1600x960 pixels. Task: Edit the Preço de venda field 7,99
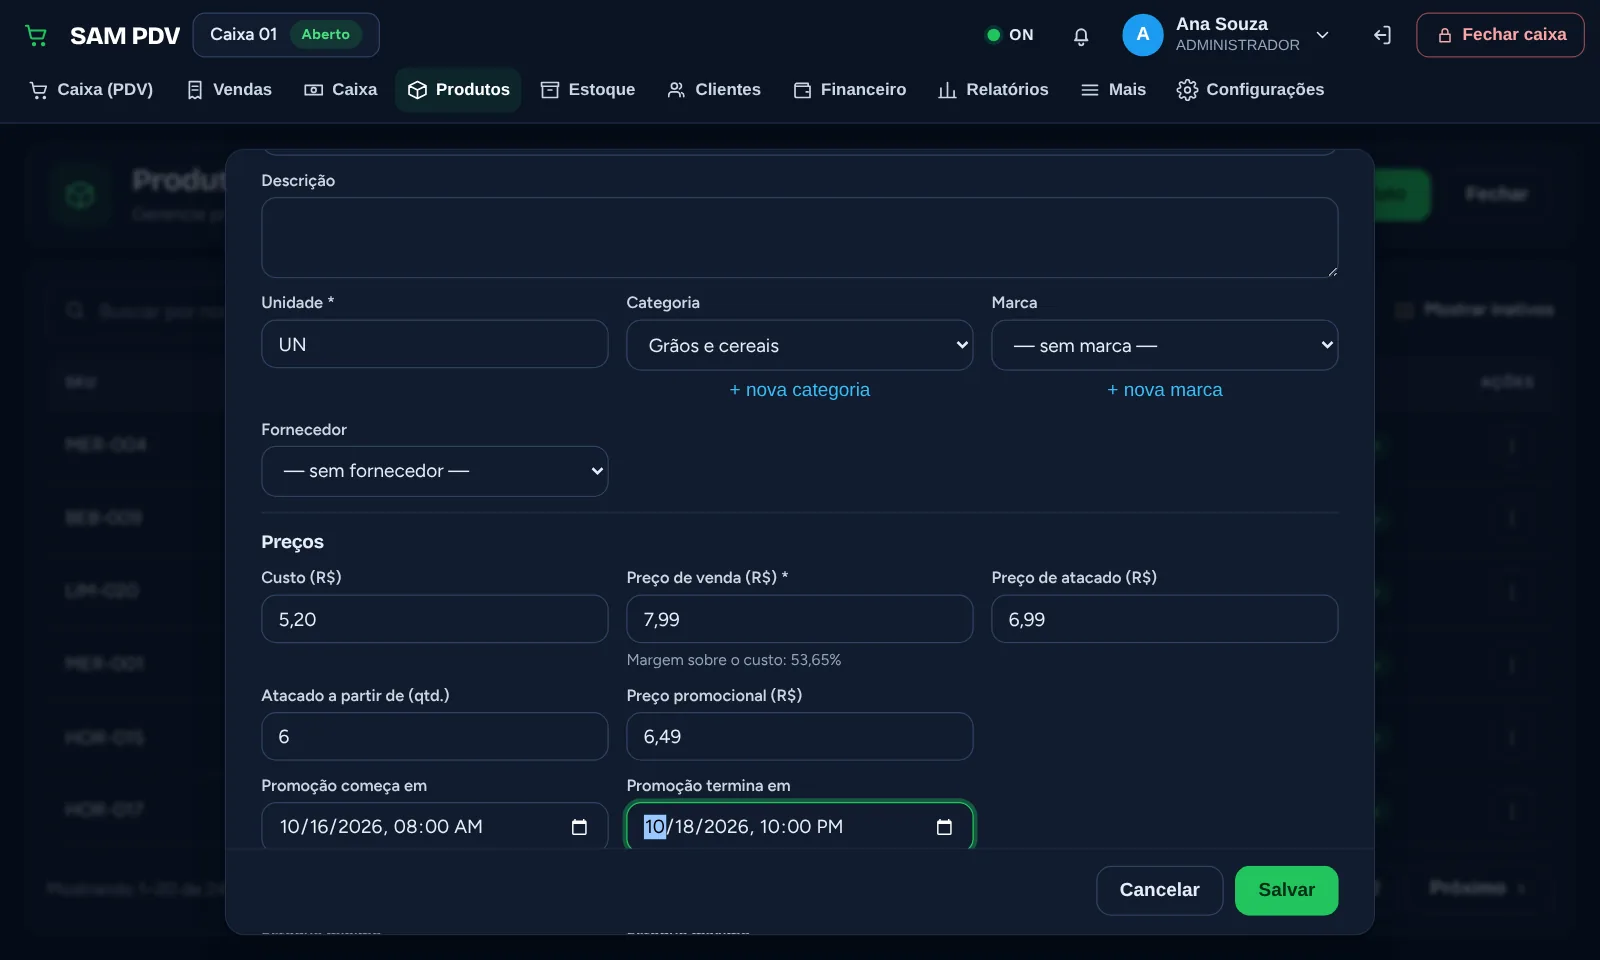point(799,619)
